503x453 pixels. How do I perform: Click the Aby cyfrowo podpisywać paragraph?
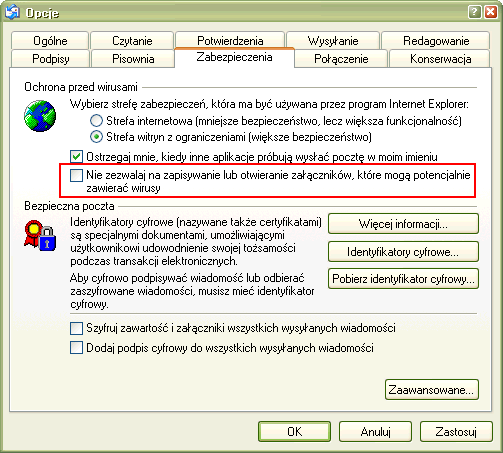192,291
